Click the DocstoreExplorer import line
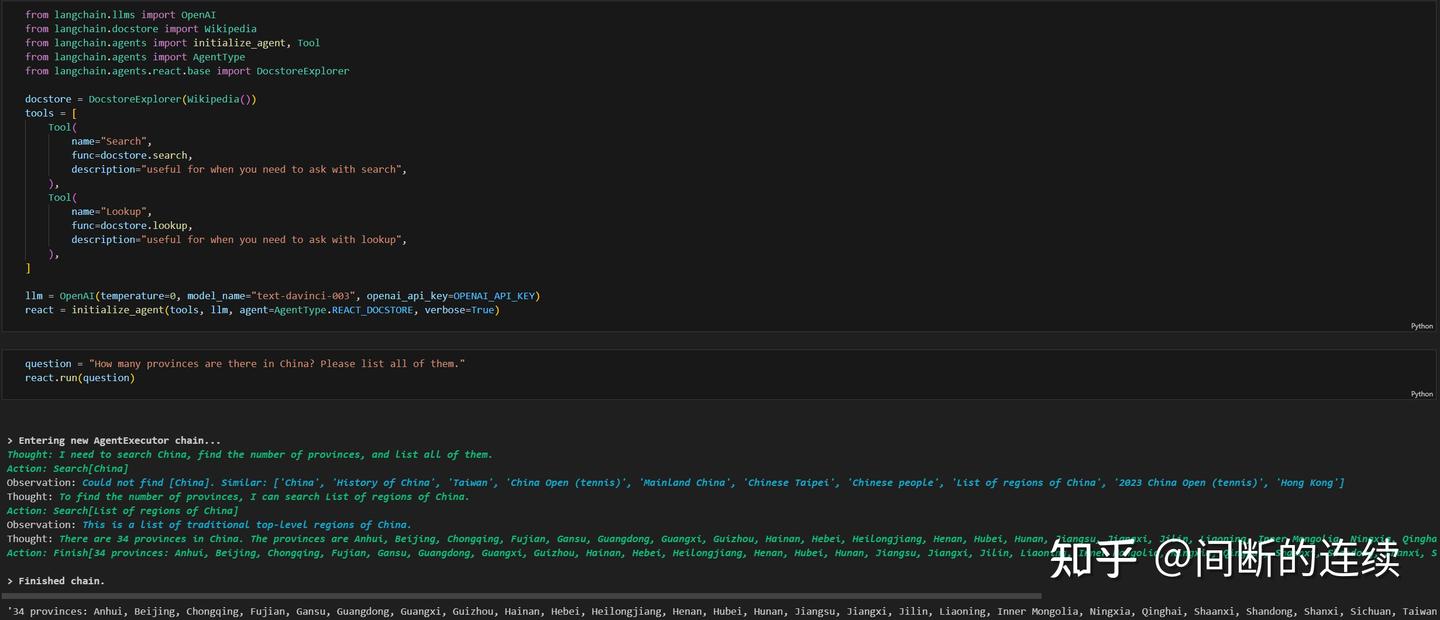 [185, 70]
